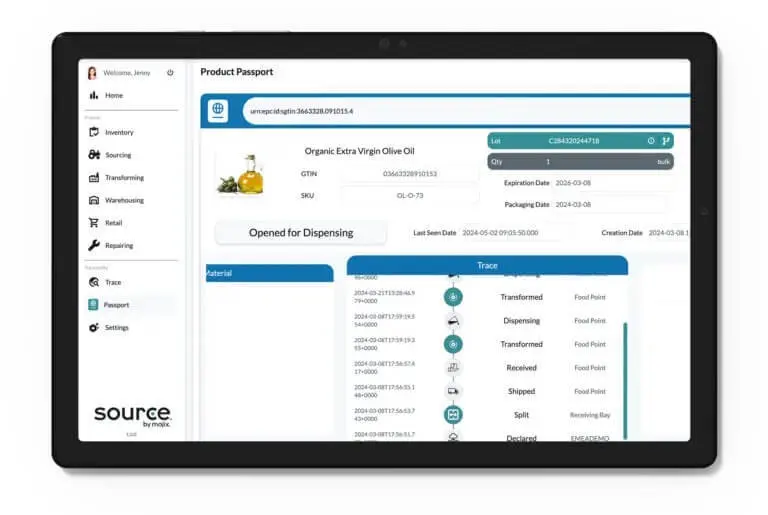Click the Shipped truck icon in Trace
The height and width of the screenshot is (515, 768).
453,391
